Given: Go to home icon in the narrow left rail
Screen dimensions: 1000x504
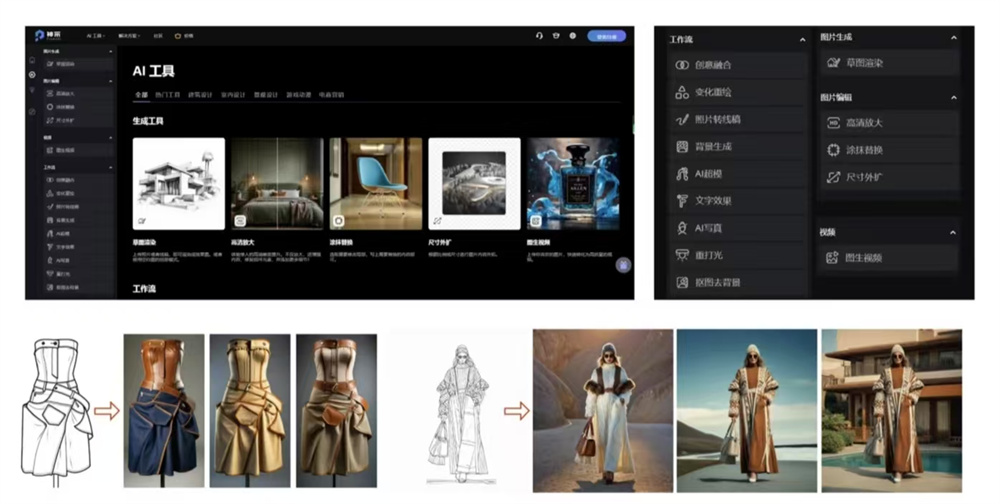Looking at the screenshot, I should coord(32,60).
